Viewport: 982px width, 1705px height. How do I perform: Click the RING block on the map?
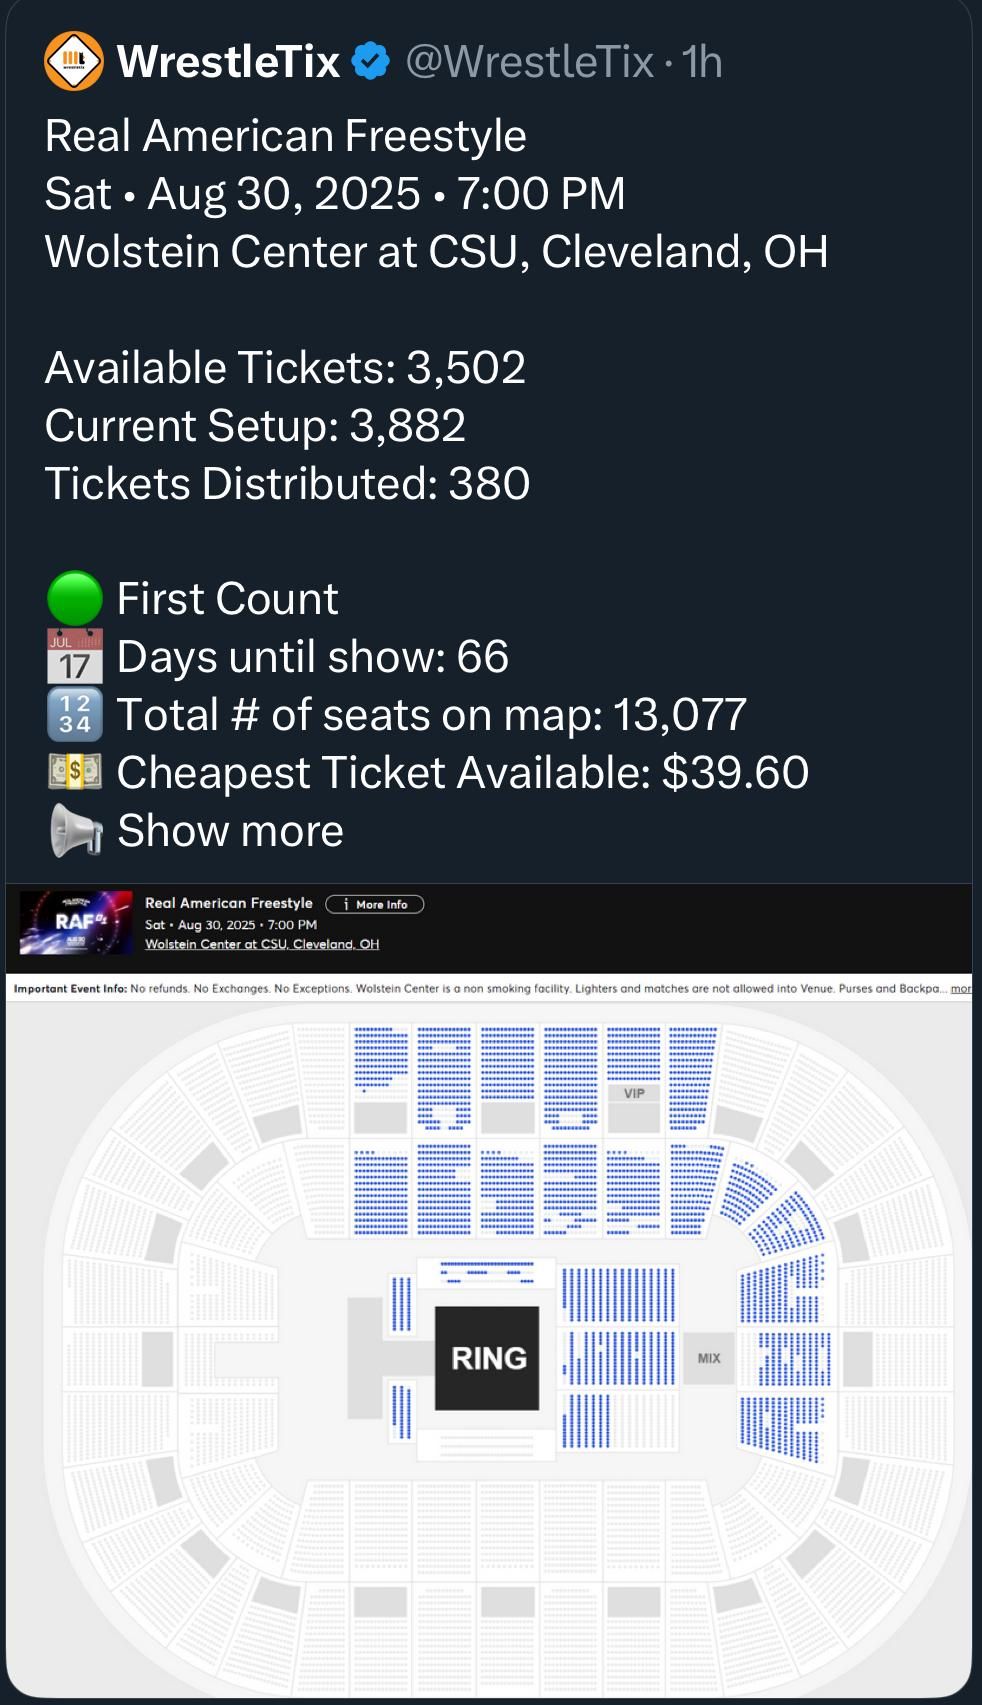(x=488, y=1358)
